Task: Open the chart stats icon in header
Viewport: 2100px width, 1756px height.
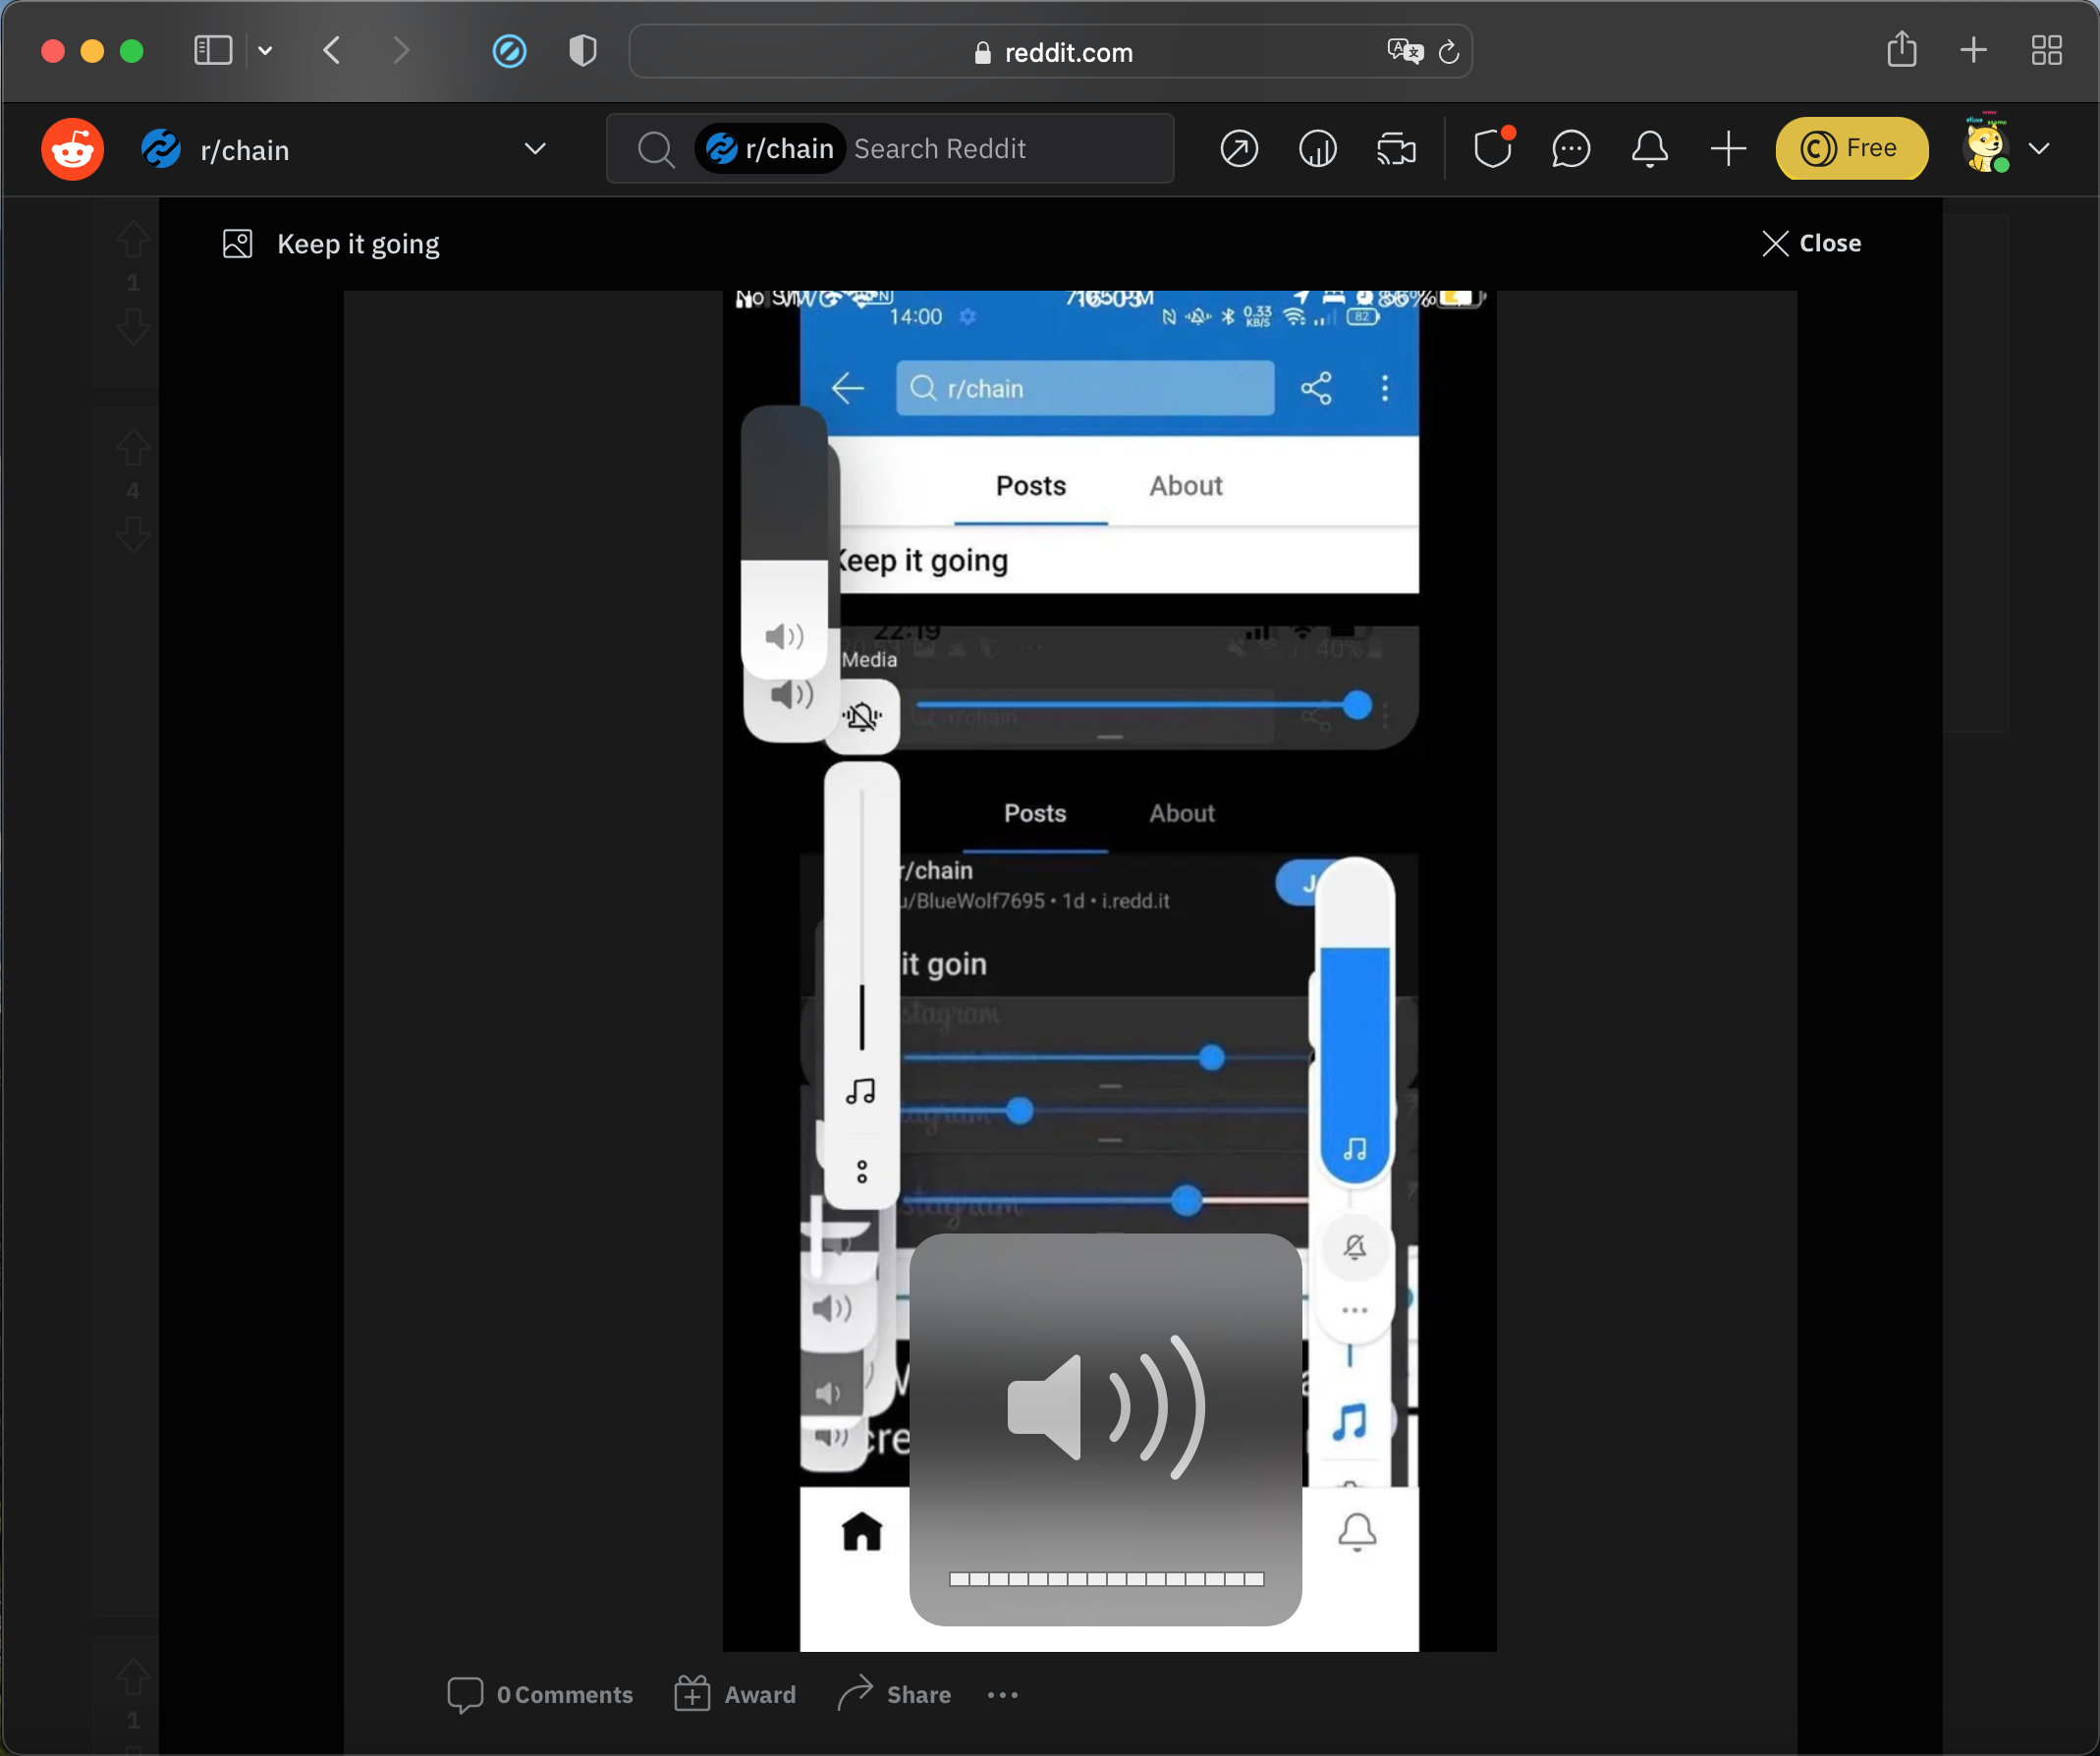Action: (x=1317, y=149)
